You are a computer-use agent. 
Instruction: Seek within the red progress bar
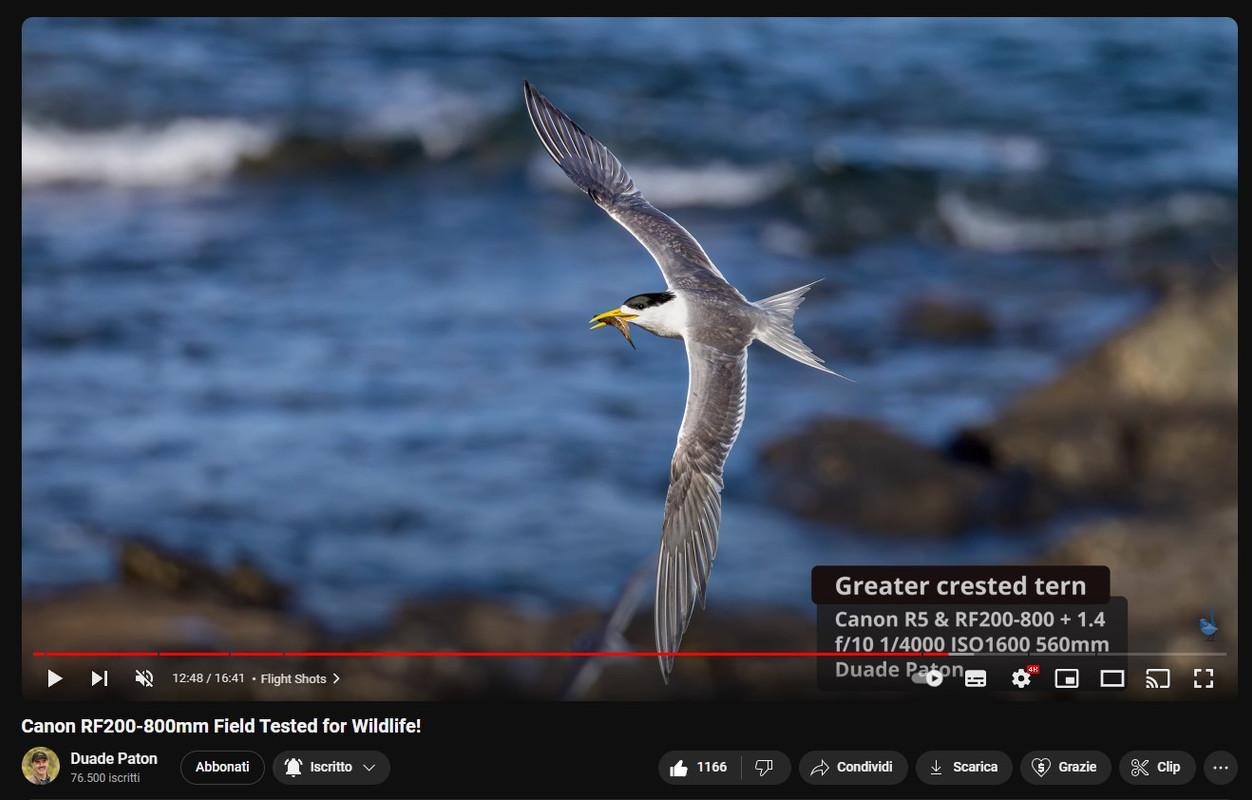pyautogui.click(x=629, y=654)
